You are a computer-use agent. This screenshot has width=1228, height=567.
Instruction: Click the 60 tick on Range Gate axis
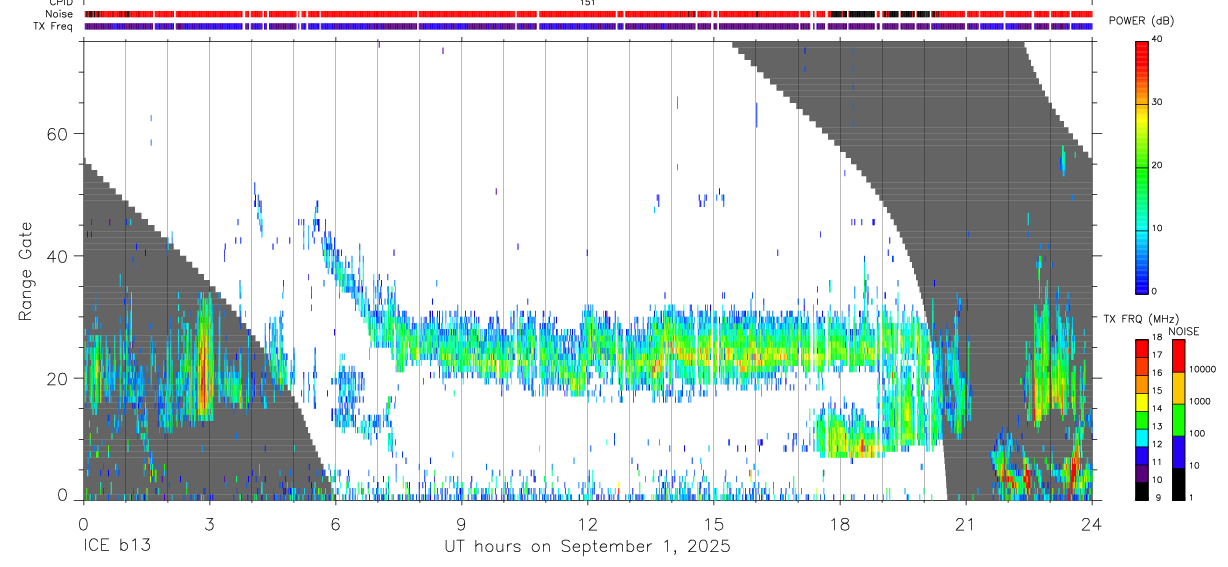pos(60,134)
